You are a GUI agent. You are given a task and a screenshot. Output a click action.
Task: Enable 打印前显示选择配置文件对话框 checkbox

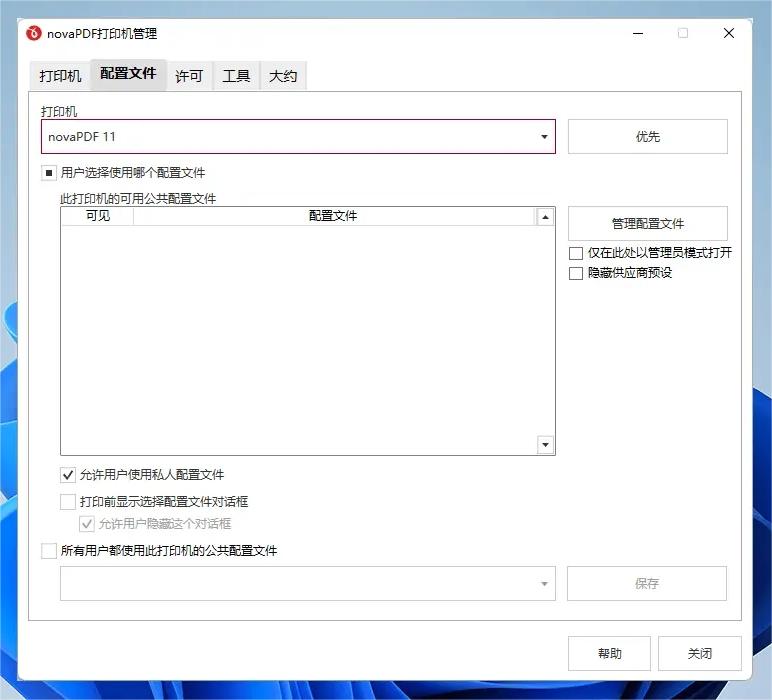pos(68,502)
